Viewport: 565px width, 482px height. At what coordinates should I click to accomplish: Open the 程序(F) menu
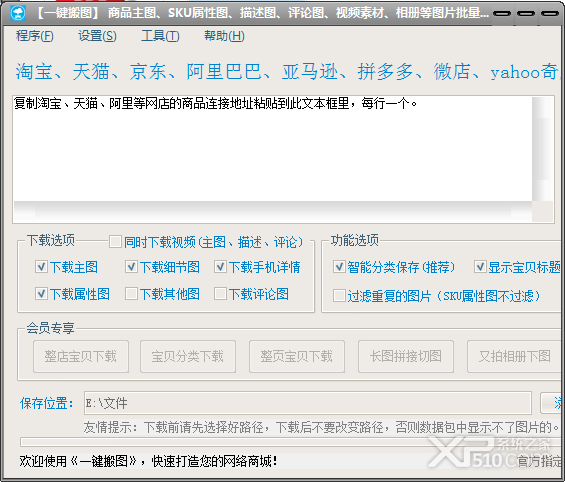point(35,36)
